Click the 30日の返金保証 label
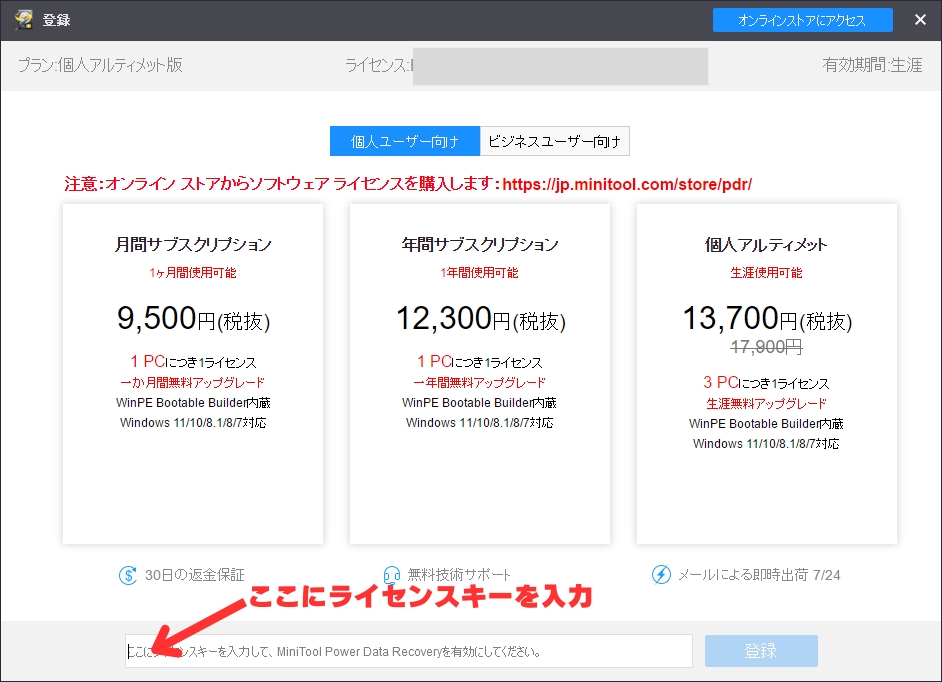Image resolution: width=942 pixels, height=682 pixels. [195, 575]
